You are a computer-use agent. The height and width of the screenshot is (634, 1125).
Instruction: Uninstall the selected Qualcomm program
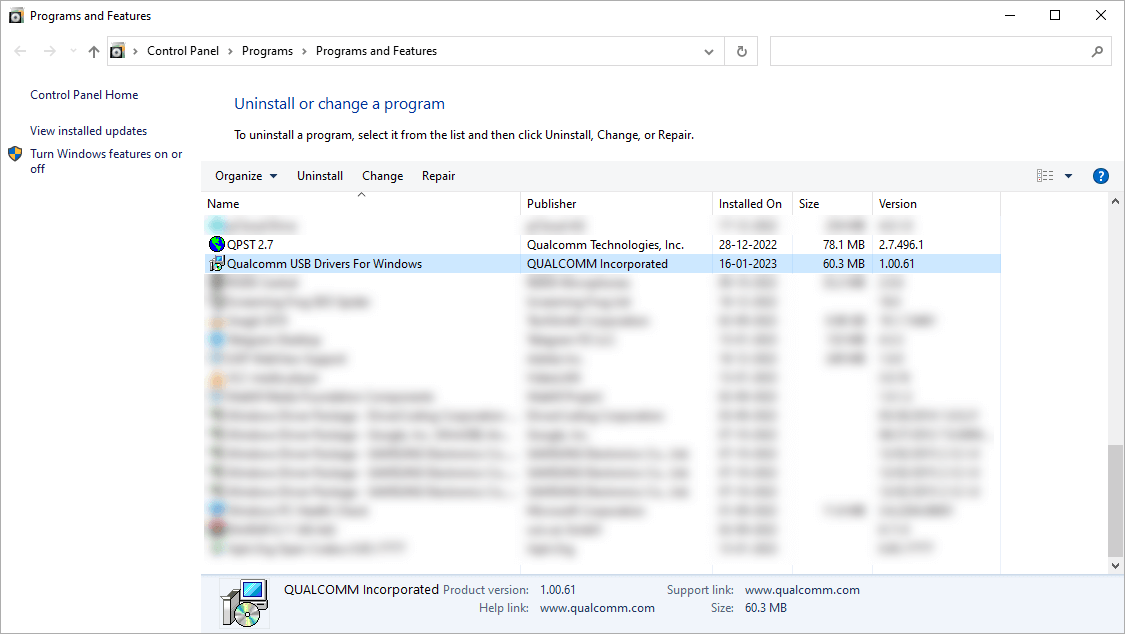pyautogui.click(x=320, y=175)
